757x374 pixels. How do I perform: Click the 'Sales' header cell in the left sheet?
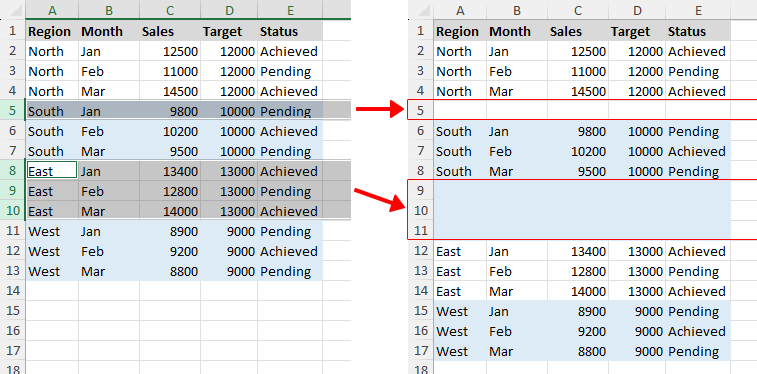coord(170,31)
